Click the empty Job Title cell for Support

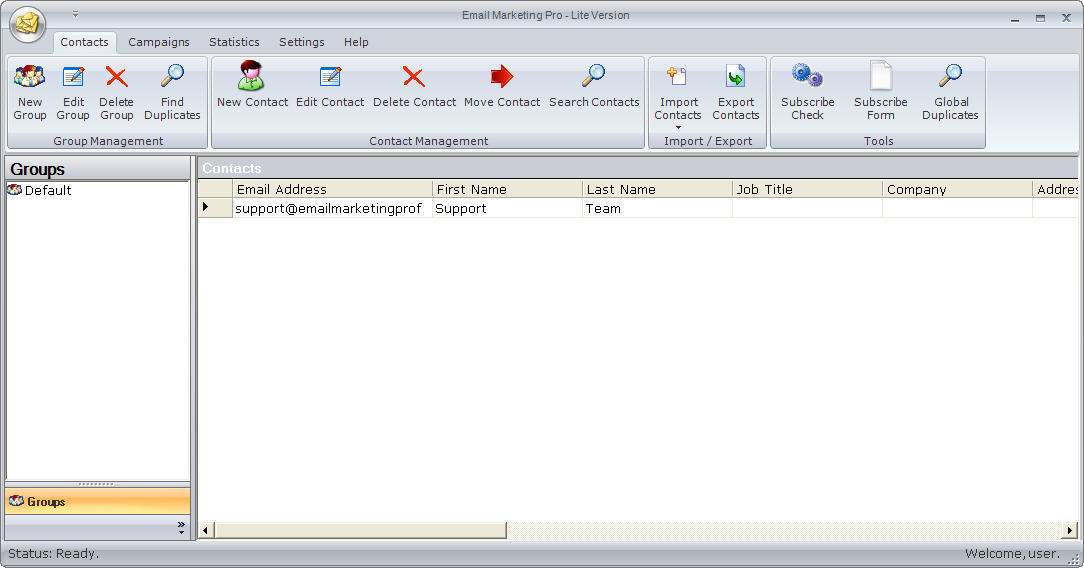tap(807, 208)
